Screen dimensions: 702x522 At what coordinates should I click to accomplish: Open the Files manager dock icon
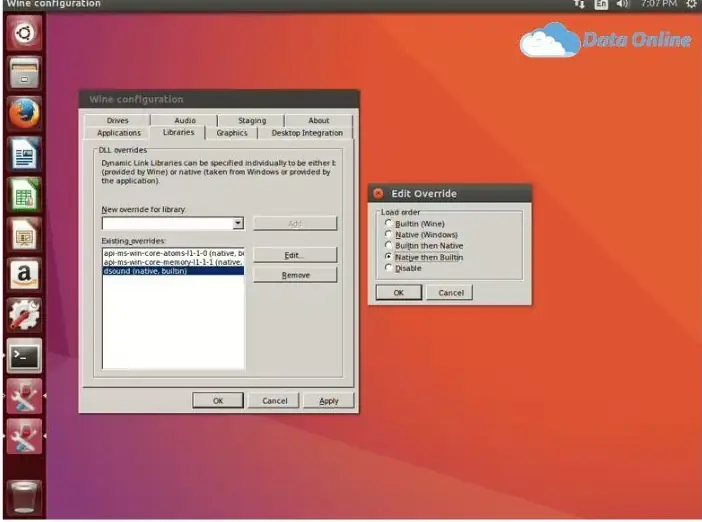(24, 73)
